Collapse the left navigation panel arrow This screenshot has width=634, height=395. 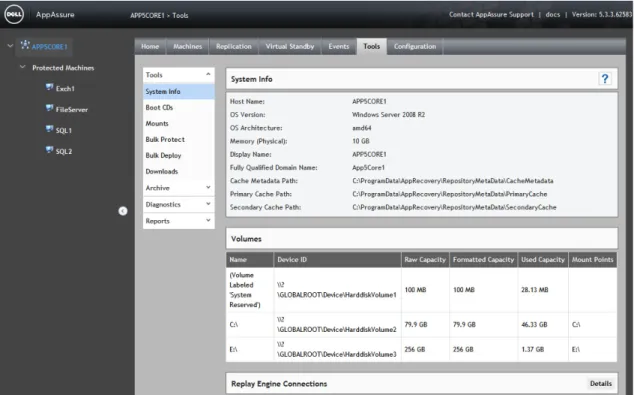pos(123,211)
